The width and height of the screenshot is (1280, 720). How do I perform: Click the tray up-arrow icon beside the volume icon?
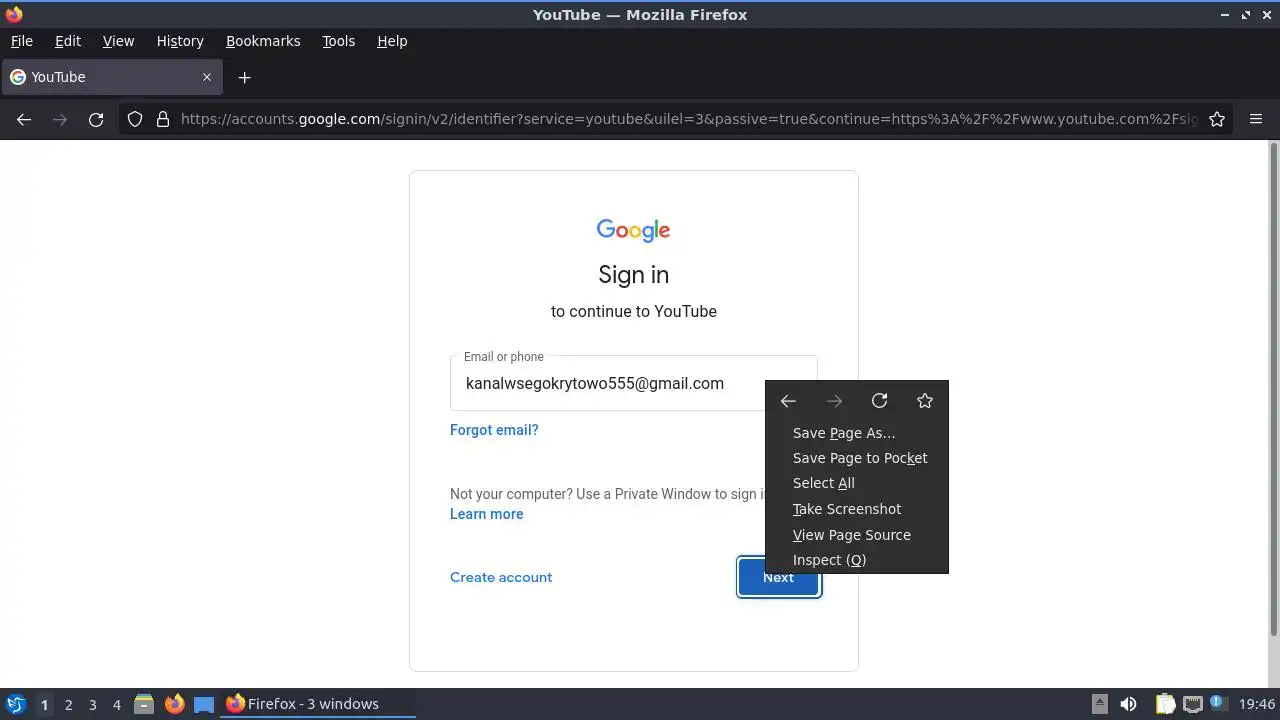(x=1100, y=704)
